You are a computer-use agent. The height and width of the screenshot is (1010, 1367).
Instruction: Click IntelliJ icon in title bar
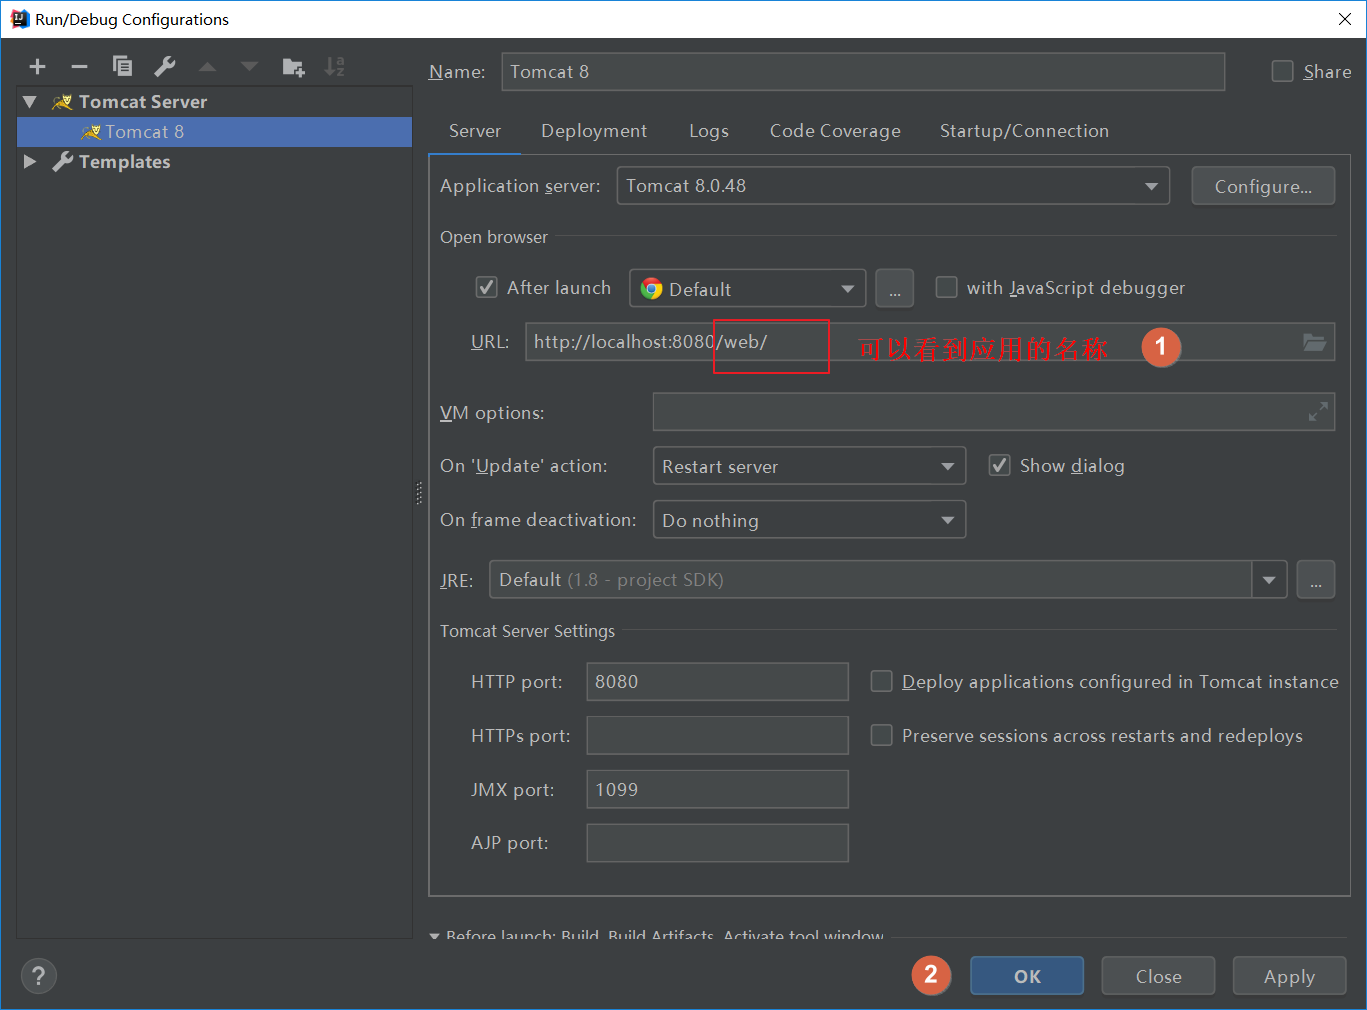pos(19,19)
